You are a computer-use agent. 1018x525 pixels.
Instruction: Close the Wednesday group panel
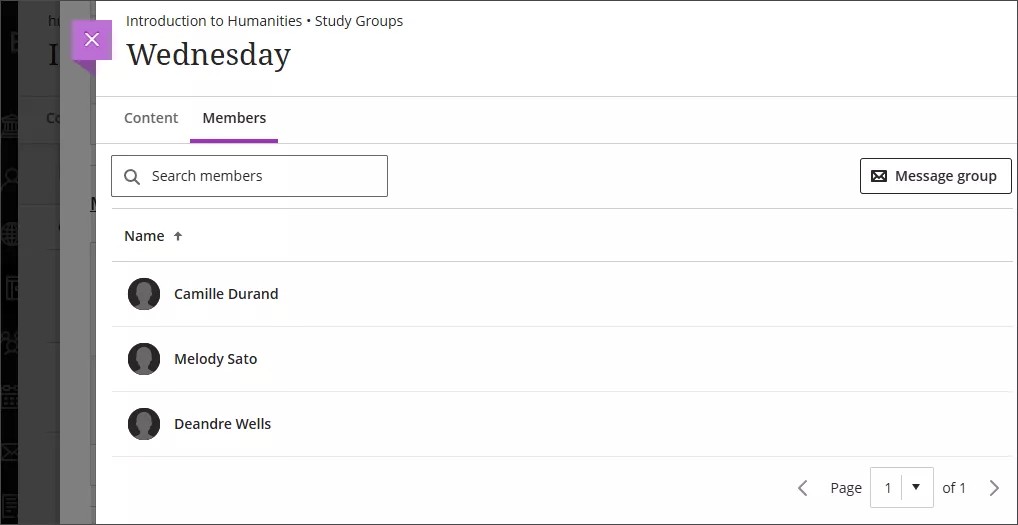(x=92, y=40)
